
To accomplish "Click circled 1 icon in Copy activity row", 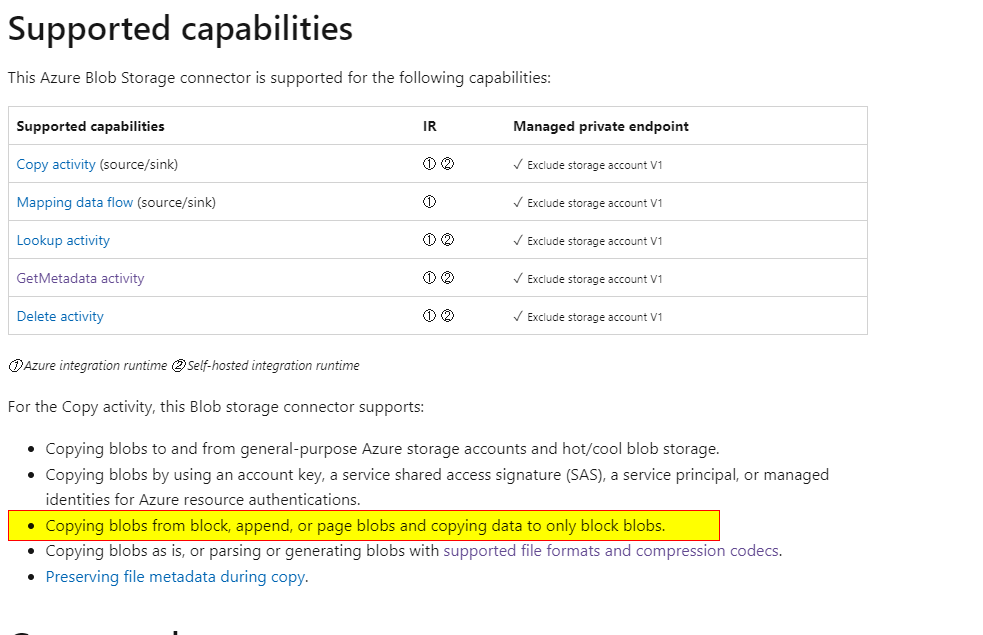I will coord(429,164).
